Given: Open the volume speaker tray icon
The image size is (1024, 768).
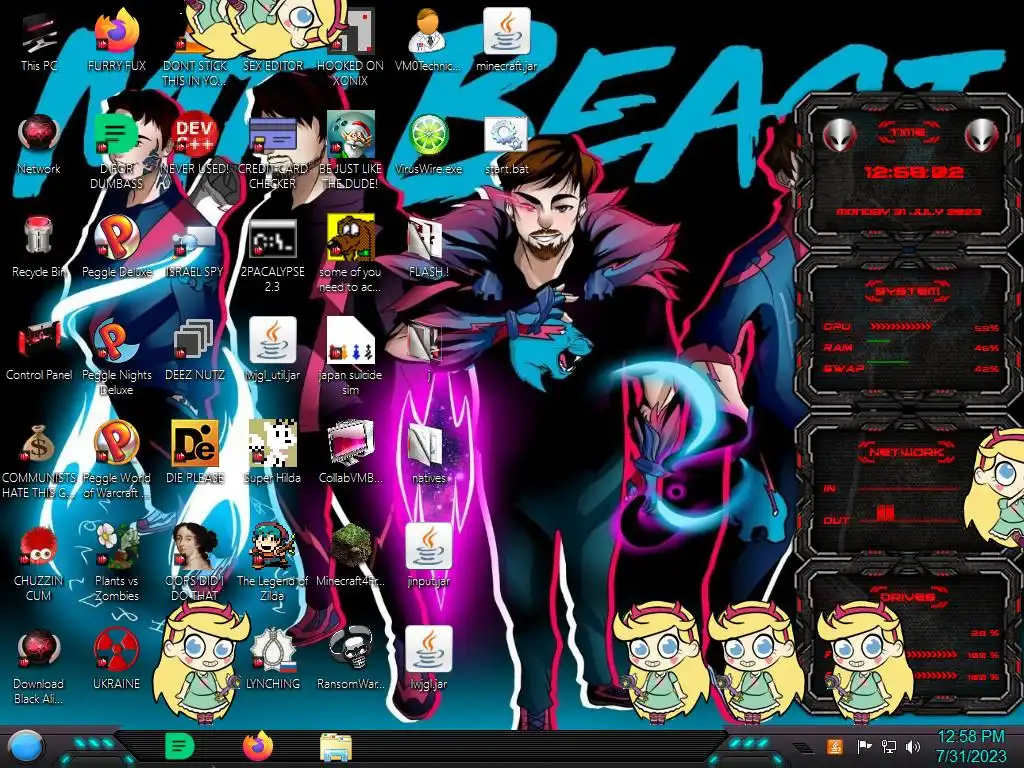Looking at the screenshot, I should 913,746.
